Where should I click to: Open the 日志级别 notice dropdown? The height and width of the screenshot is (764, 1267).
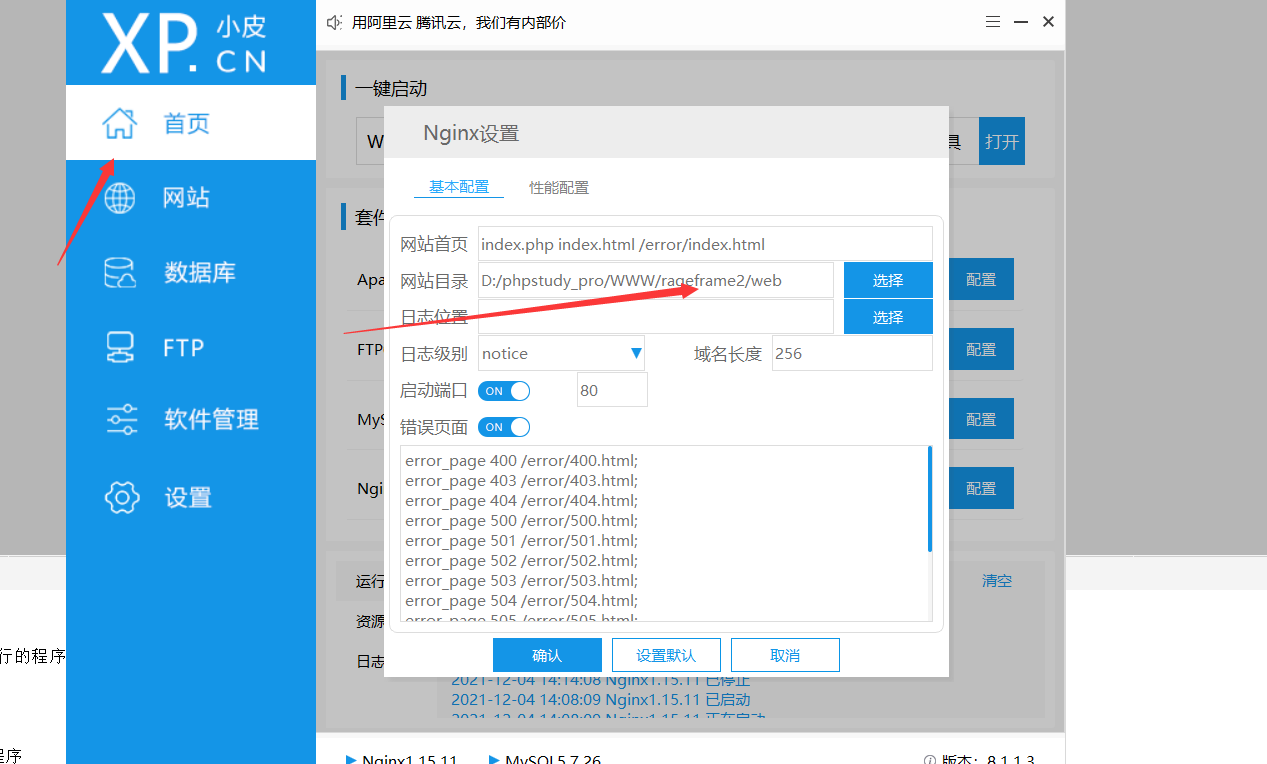tap(561, 353)
